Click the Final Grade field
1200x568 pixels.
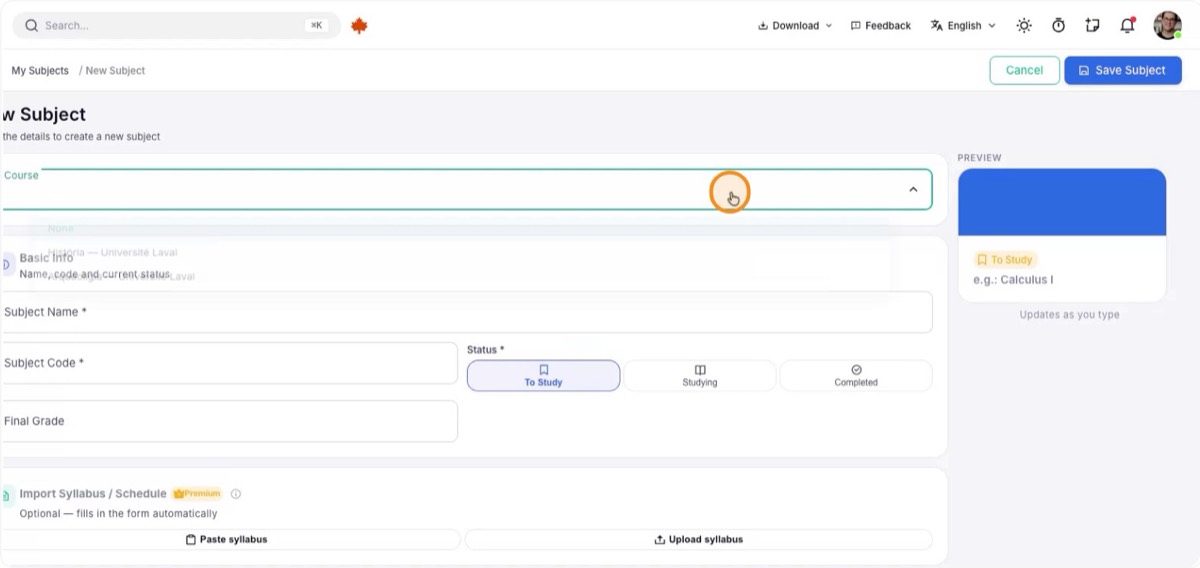[228, 421]
